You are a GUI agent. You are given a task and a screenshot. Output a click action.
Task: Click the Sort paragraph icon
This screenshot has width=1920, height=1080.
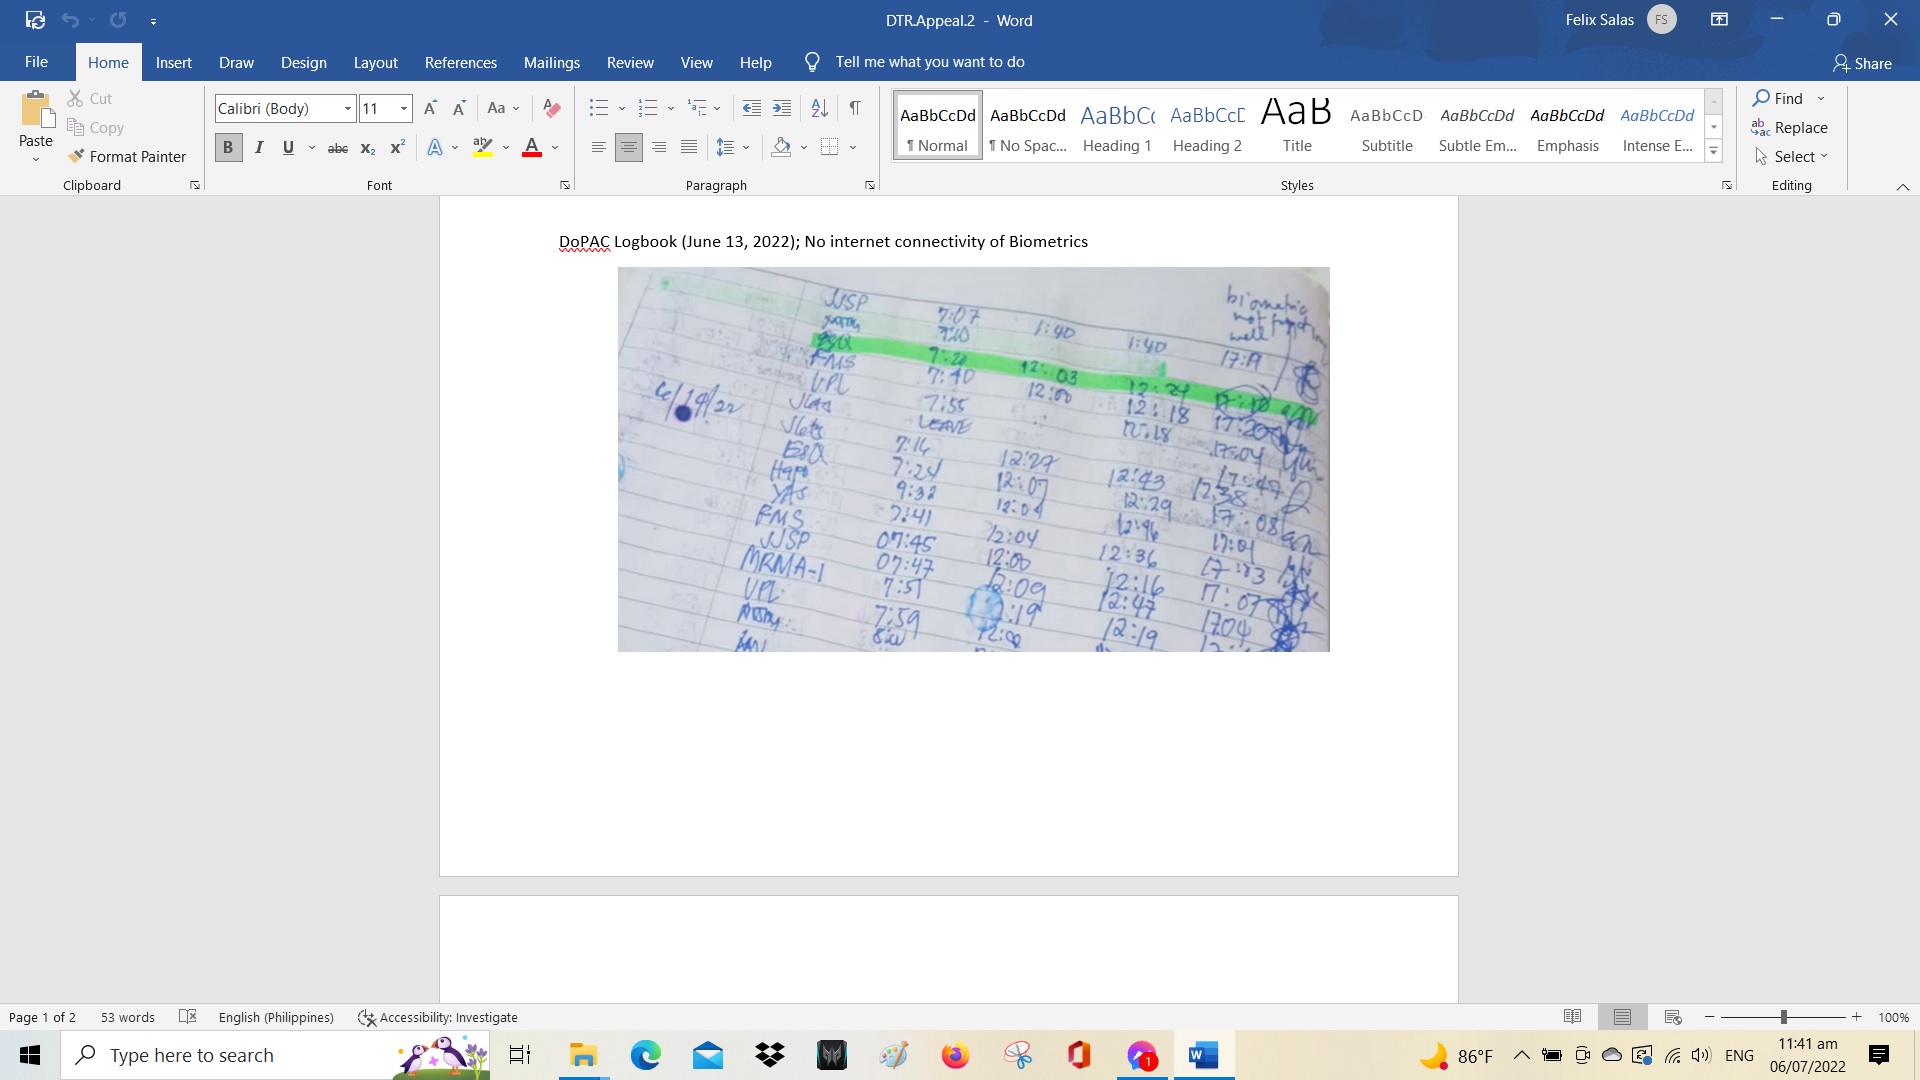point(819,108)
